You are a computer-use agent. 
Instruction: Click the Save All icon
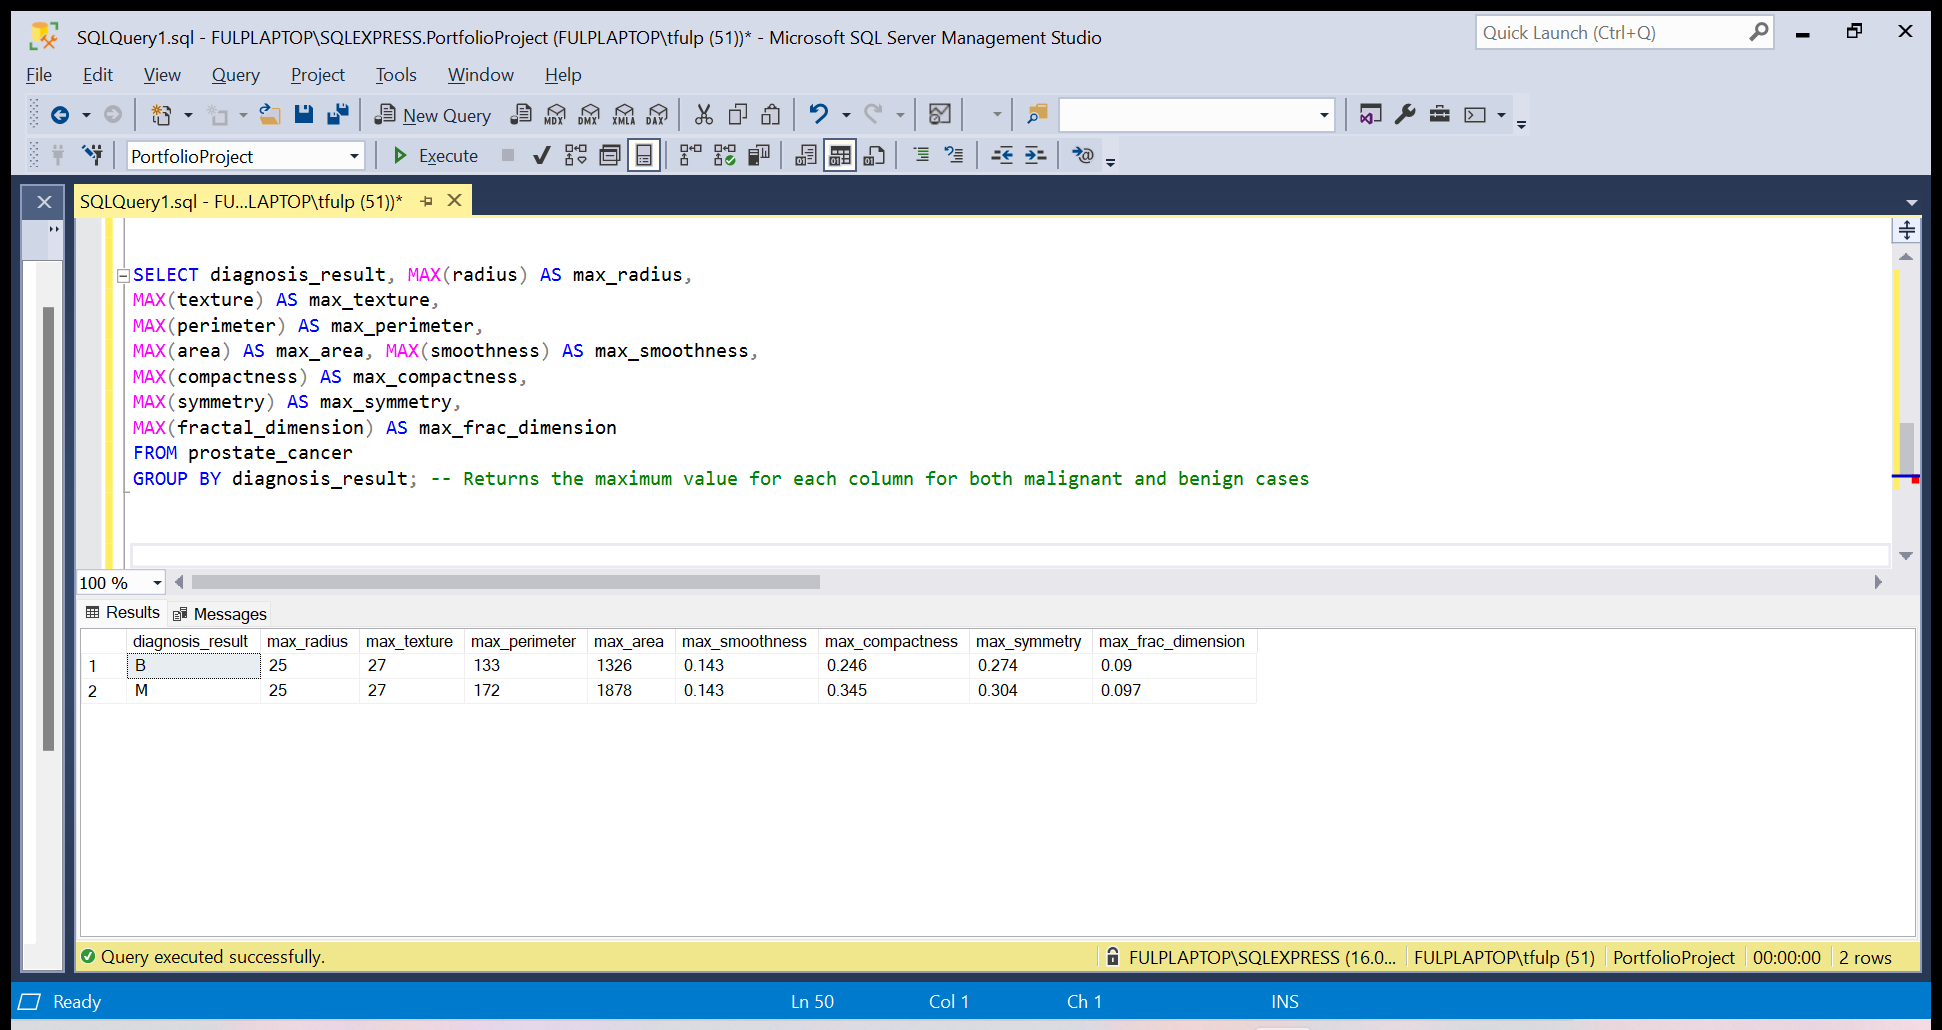pyautogui.click(x=338, y=114)
